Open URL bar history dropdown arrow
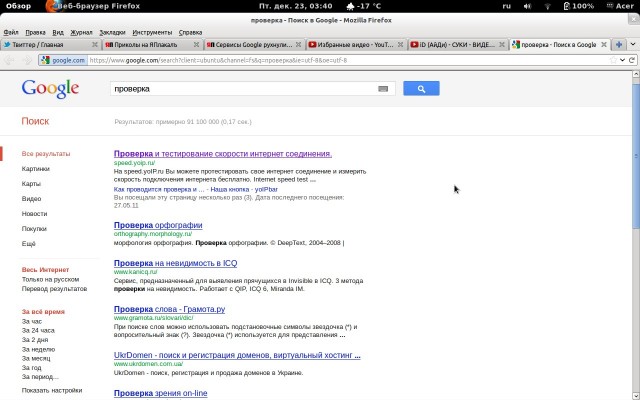640x400 pixels. 622,60
